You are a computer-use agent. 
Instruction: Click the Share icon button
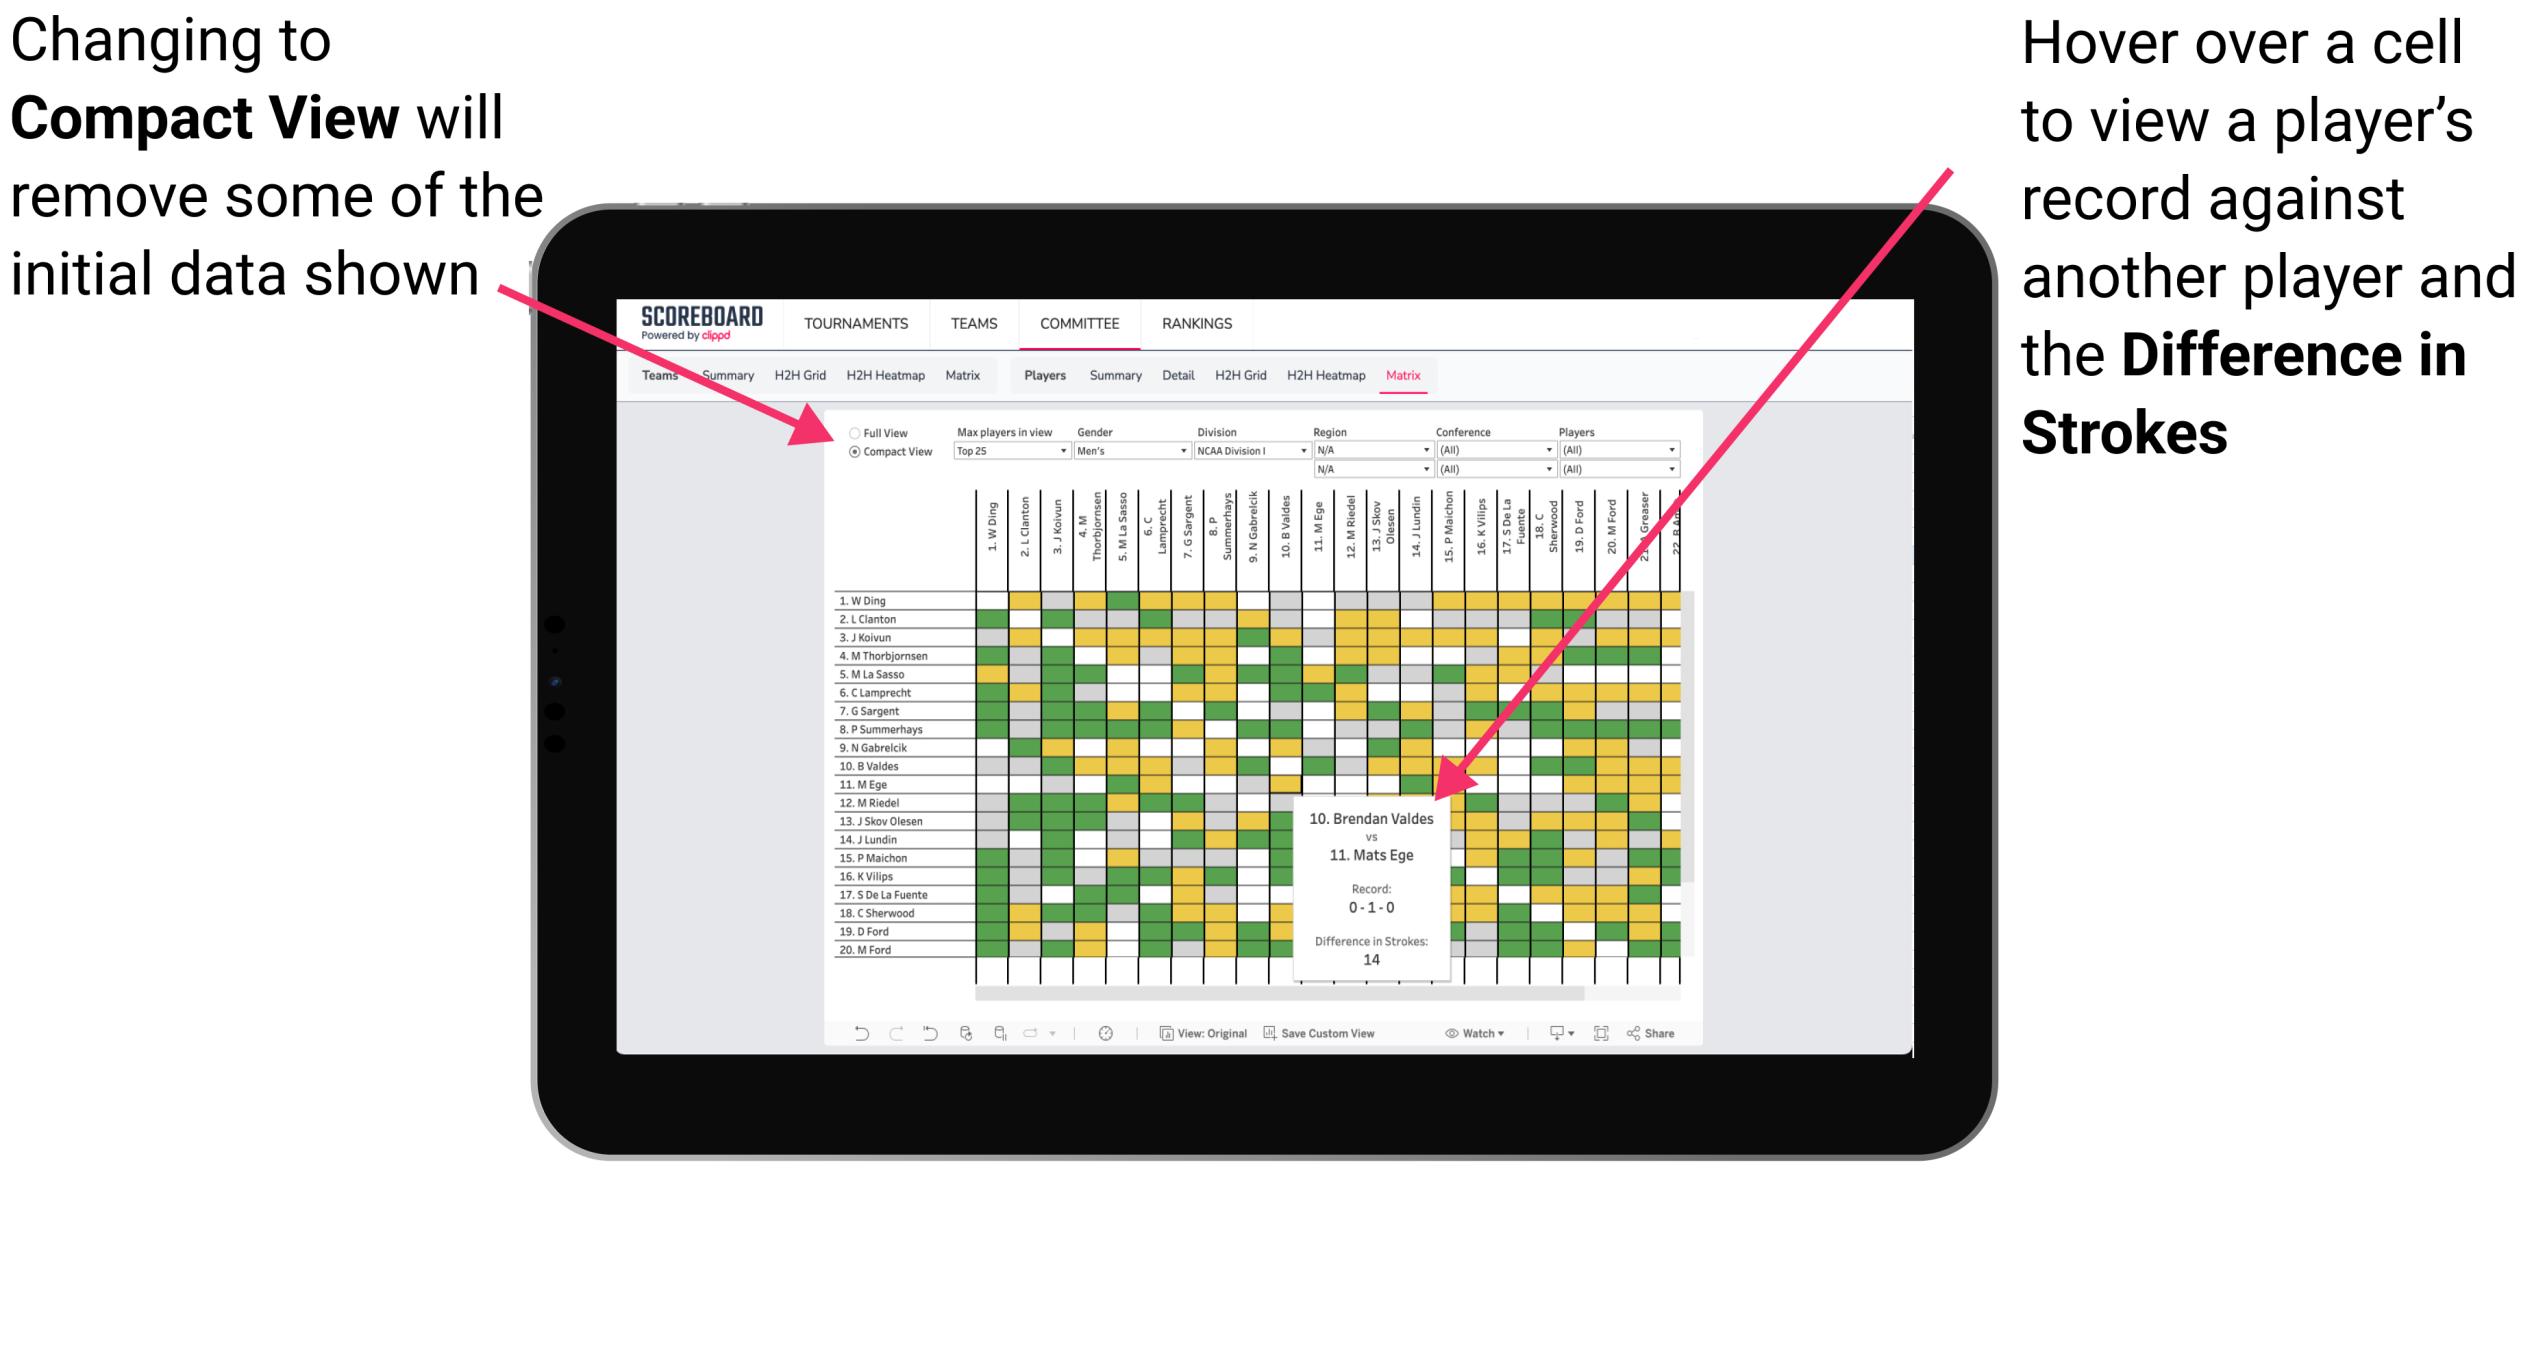point(1661,1035)
